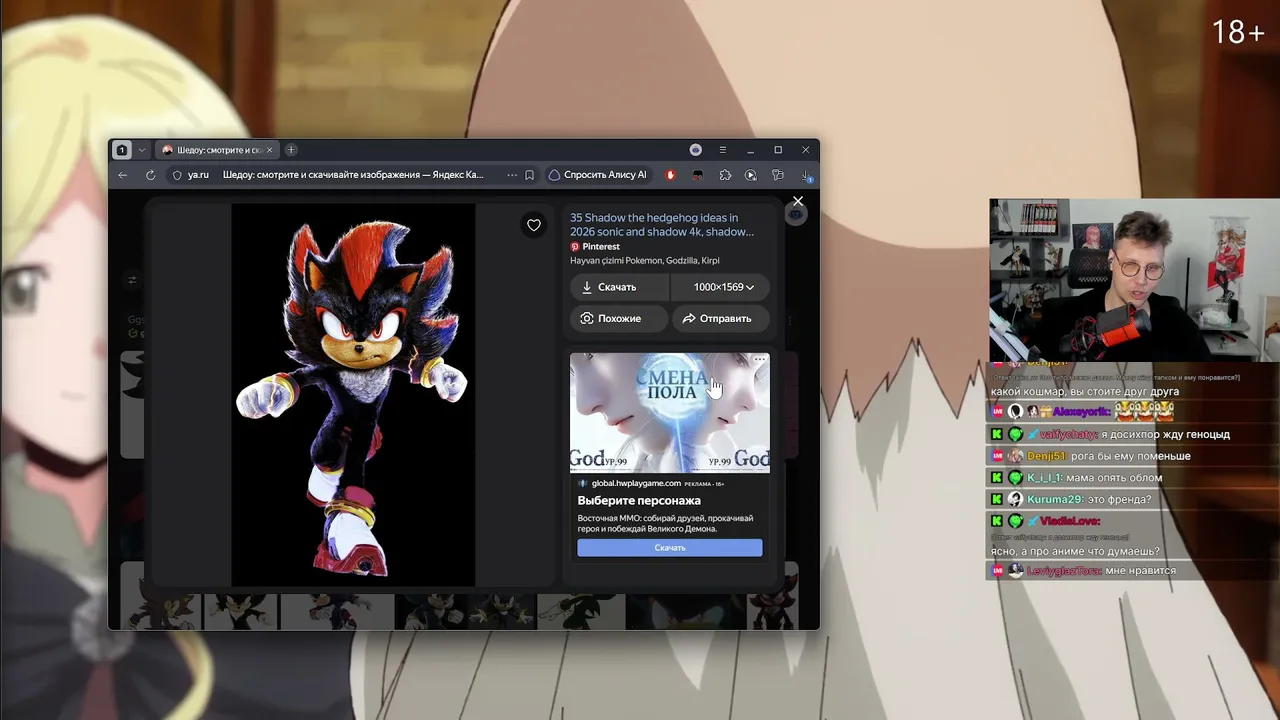Open the tab counter showing 1

[x=122, y=150]
